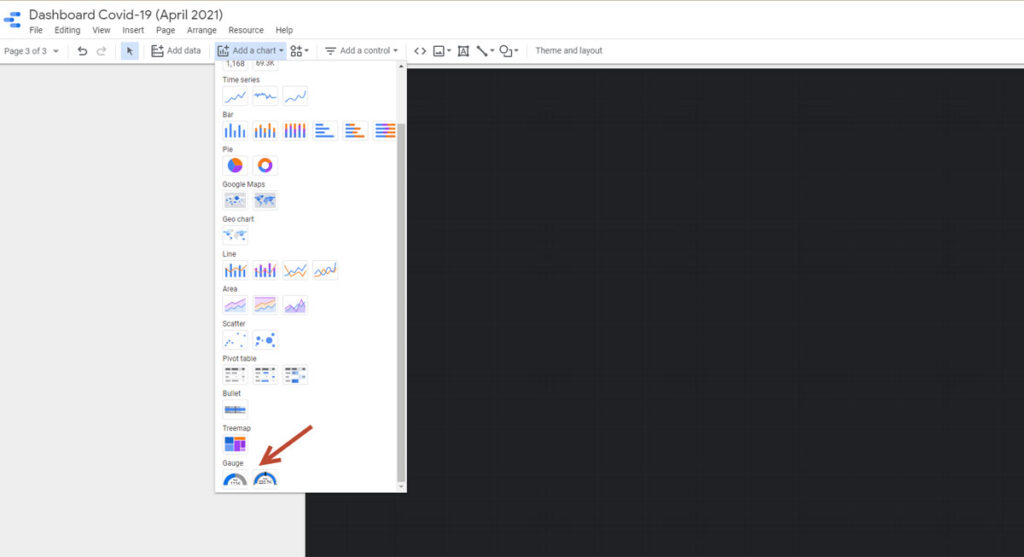Choose the sparkline Time series chart
The height and width of the screenshot is (557, 1024).
coord(265,96)
